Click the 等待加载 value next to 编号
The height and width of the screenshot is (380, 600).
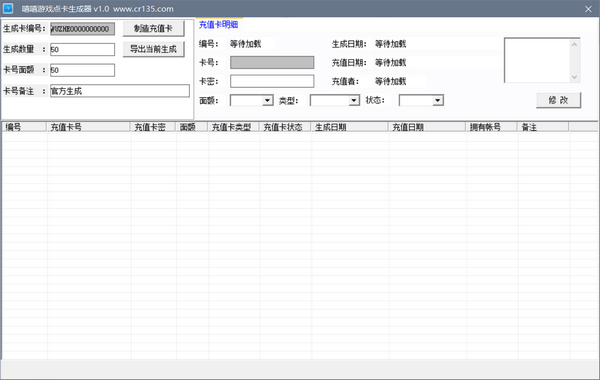coord(245,44)
